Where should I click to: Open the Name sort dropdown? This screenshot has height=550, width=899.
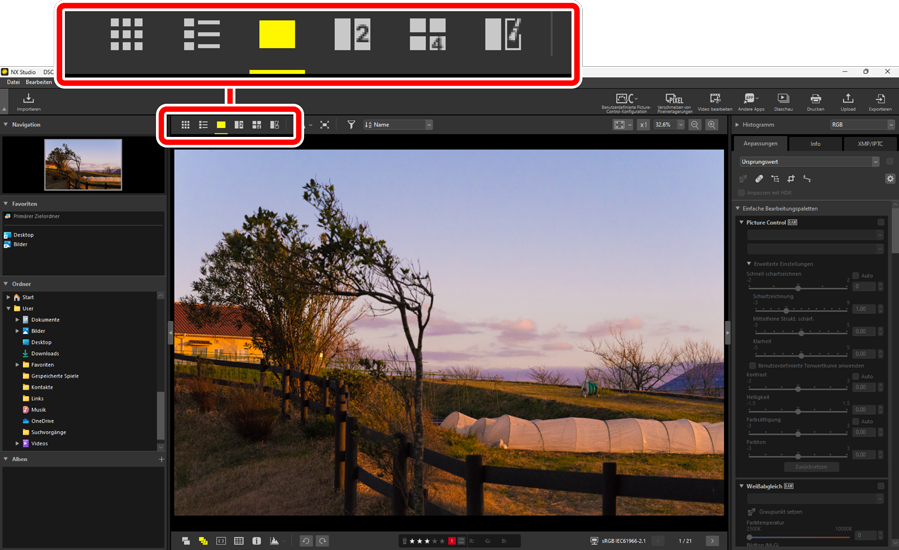point(398,125)
